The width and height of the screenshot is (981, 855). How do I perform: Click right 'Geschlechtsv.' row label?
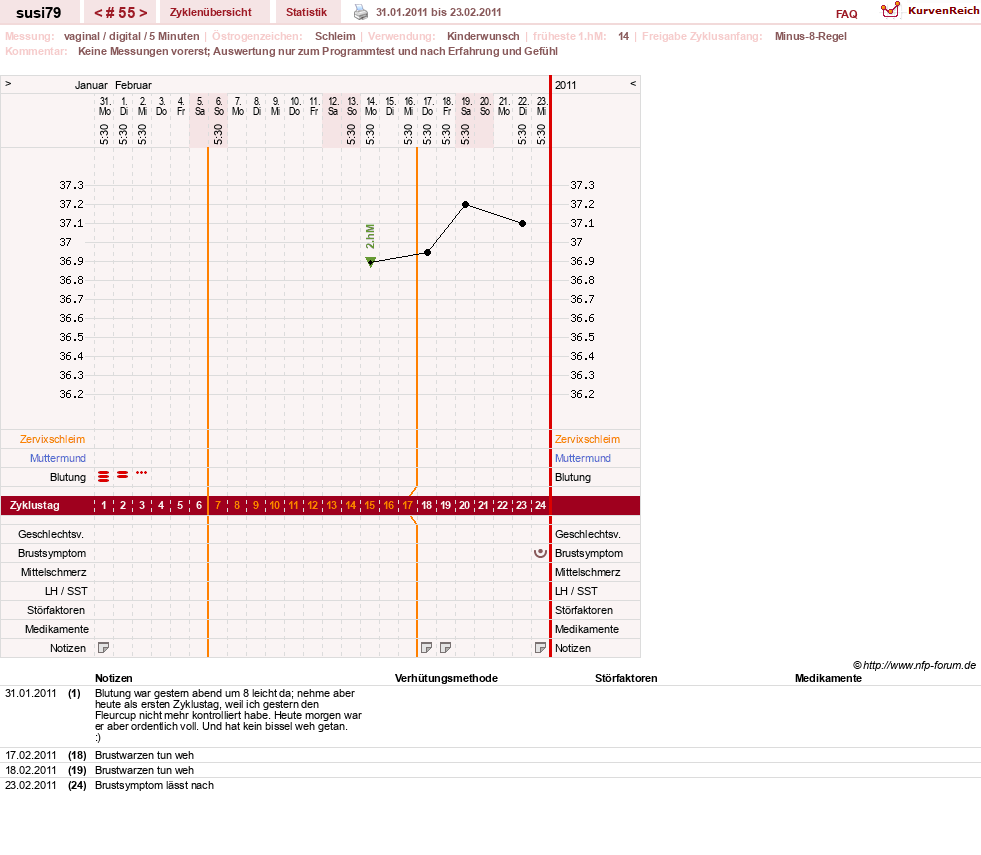tap(588, 534)
